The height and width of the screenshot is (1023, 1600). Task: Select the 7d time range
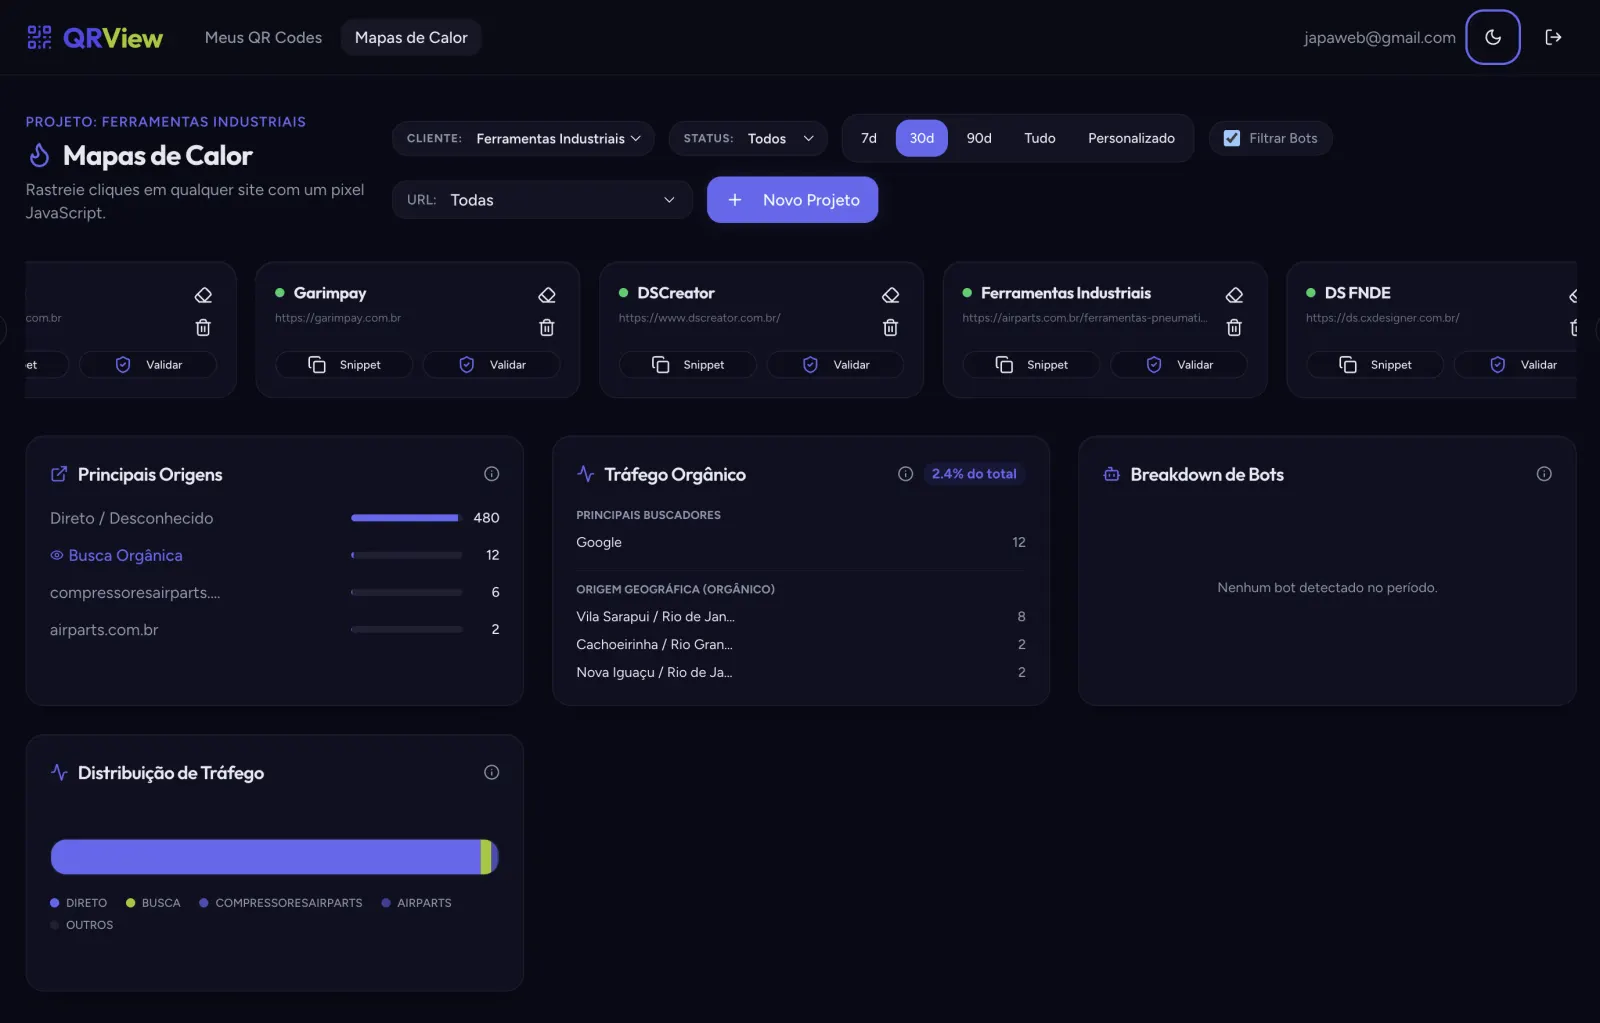point(869,138)
